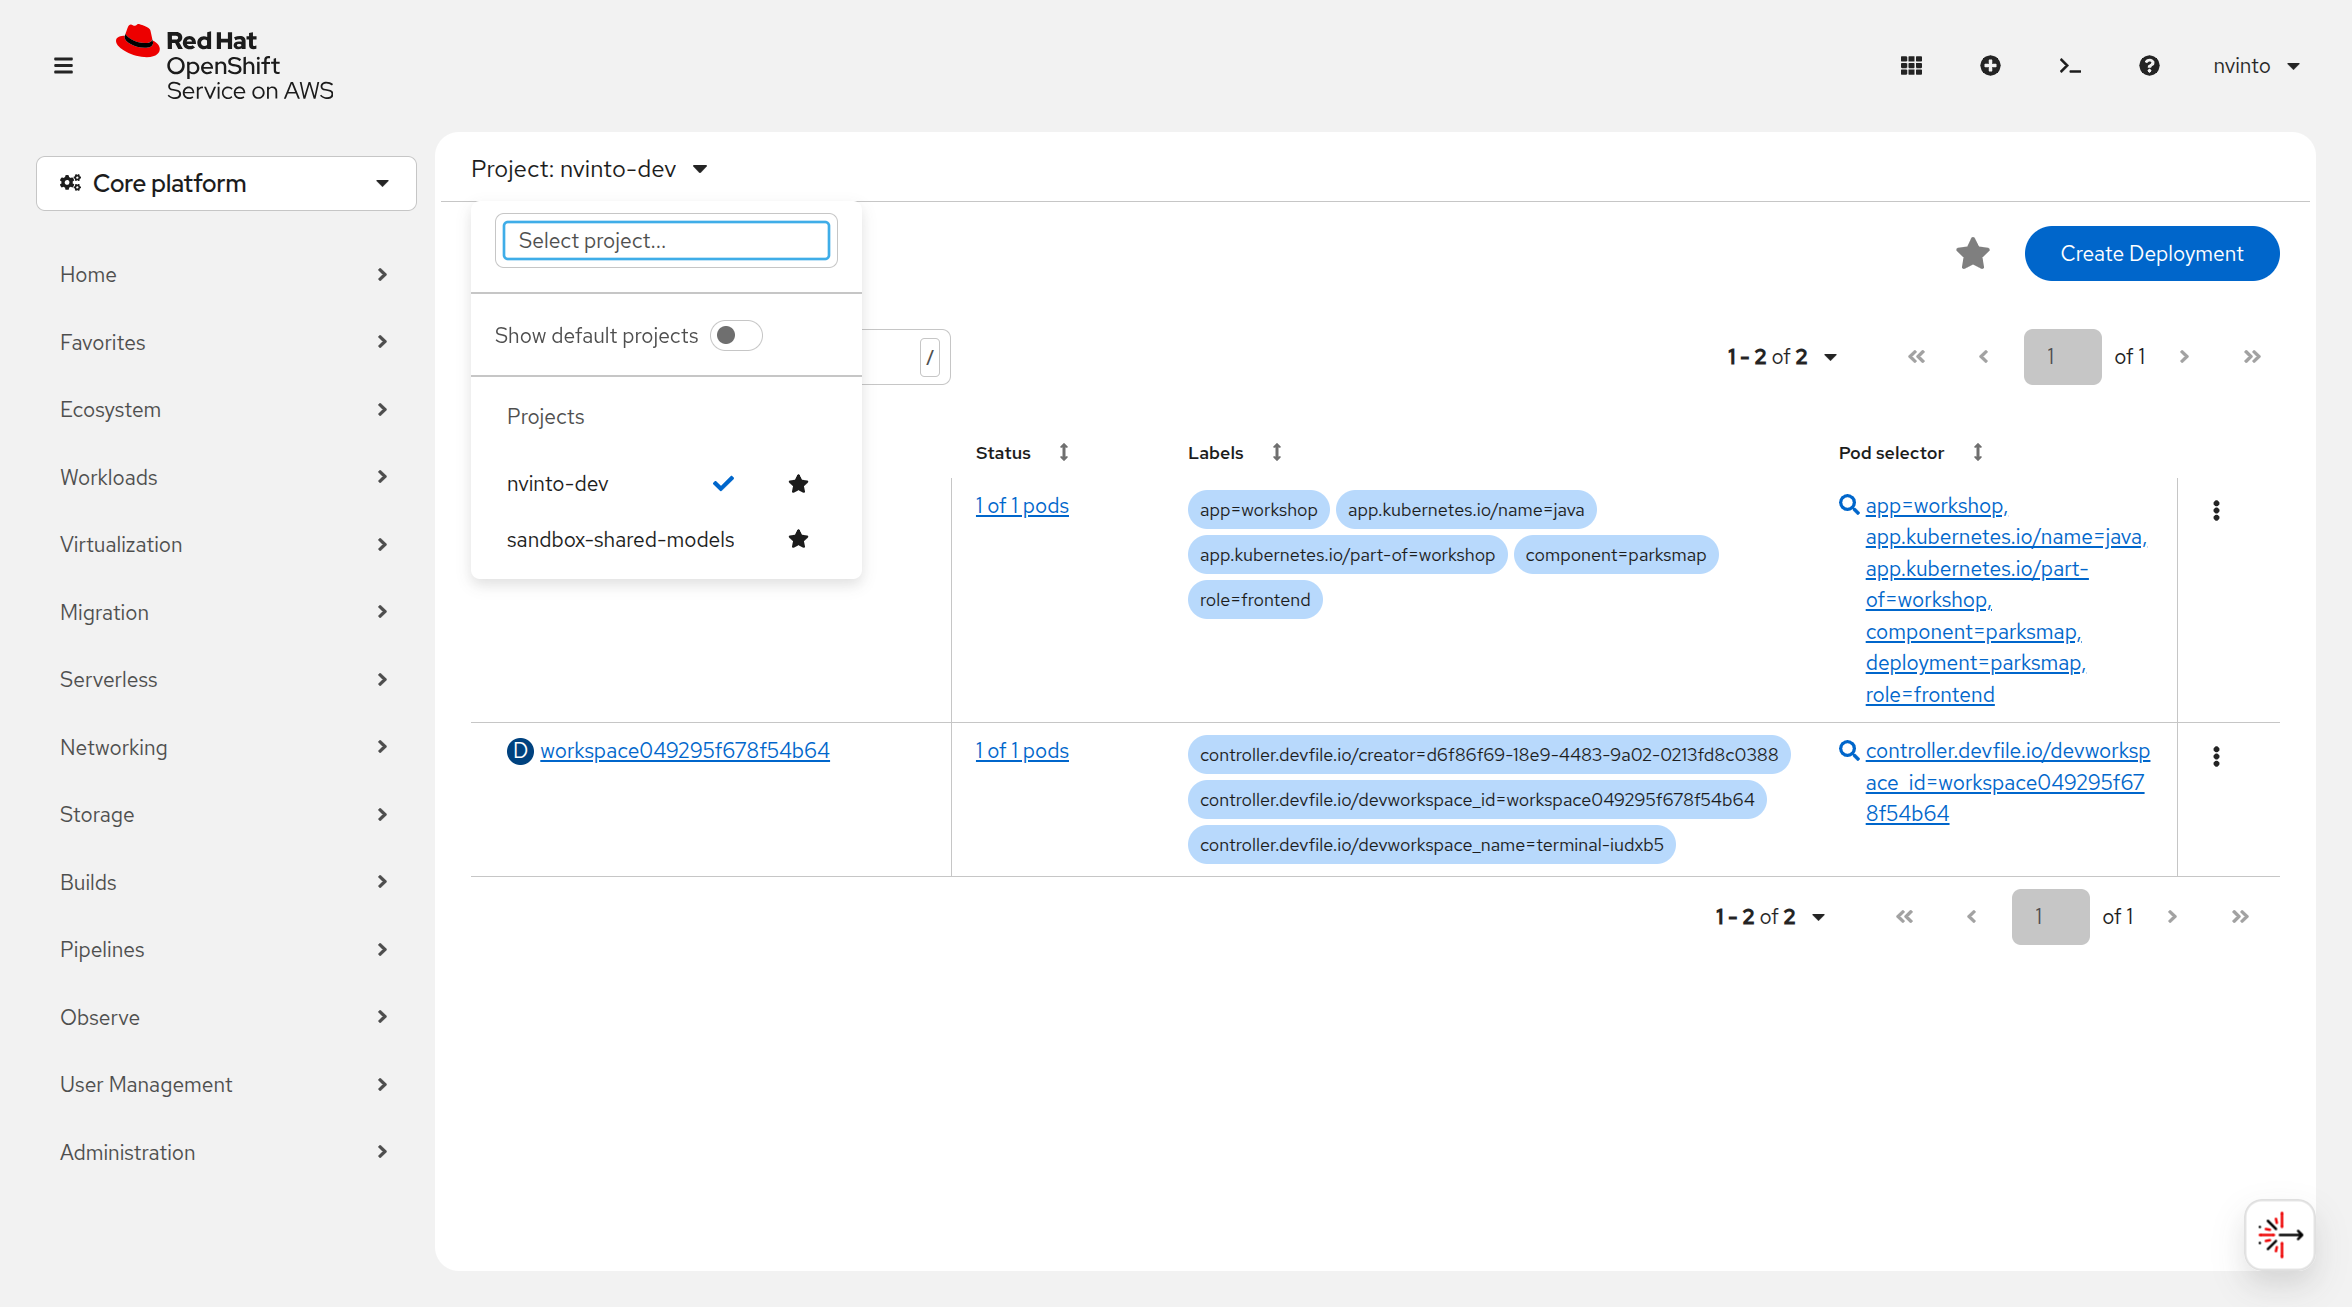The height and width of the screenshot is (1307, 2352).
Task: Click the D deployment badge icon
Action: 520,751
